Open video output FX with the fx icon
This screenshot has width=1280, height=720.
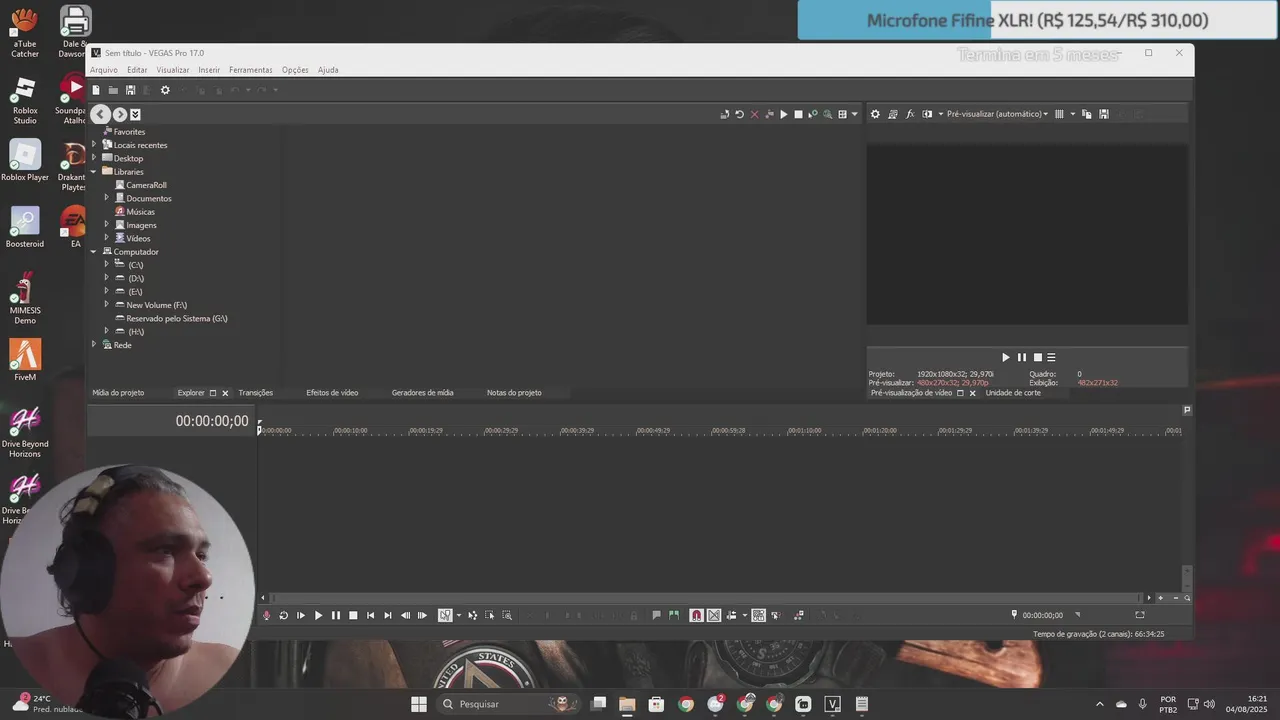910,114
